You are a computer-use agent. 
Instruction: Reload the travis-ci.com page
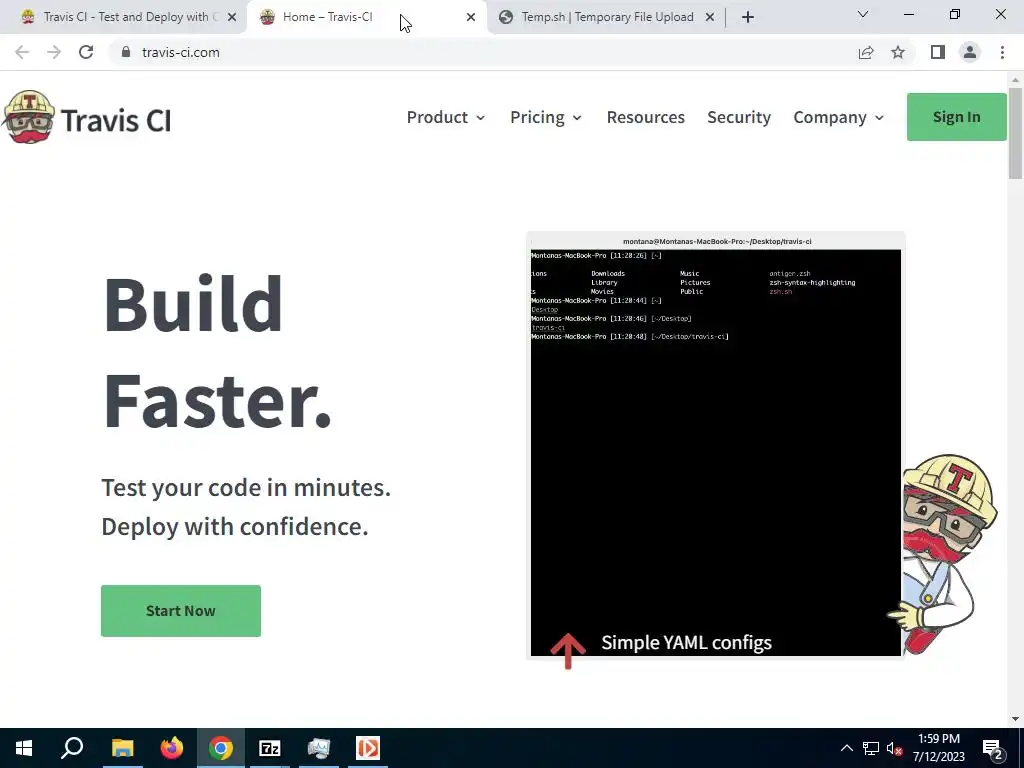(x=86, y=52)
